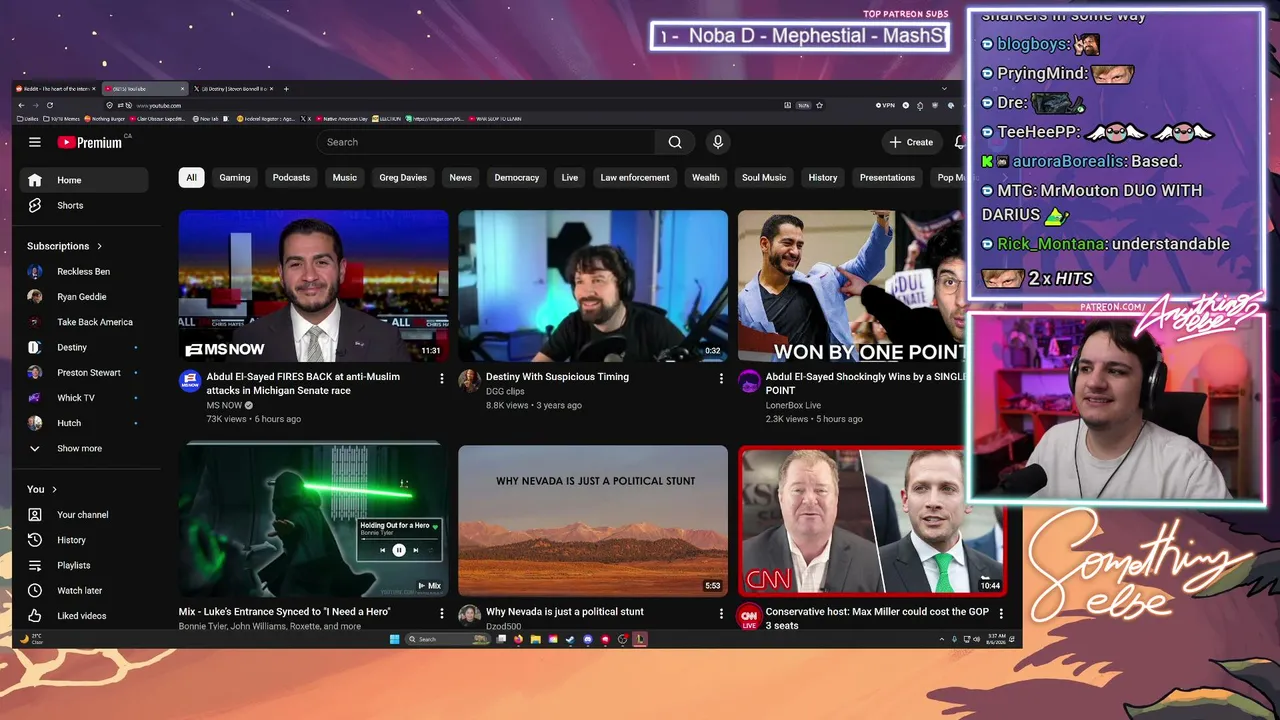
Task: Open more options for Conservative host video
Action: (x=1001, y=613)
